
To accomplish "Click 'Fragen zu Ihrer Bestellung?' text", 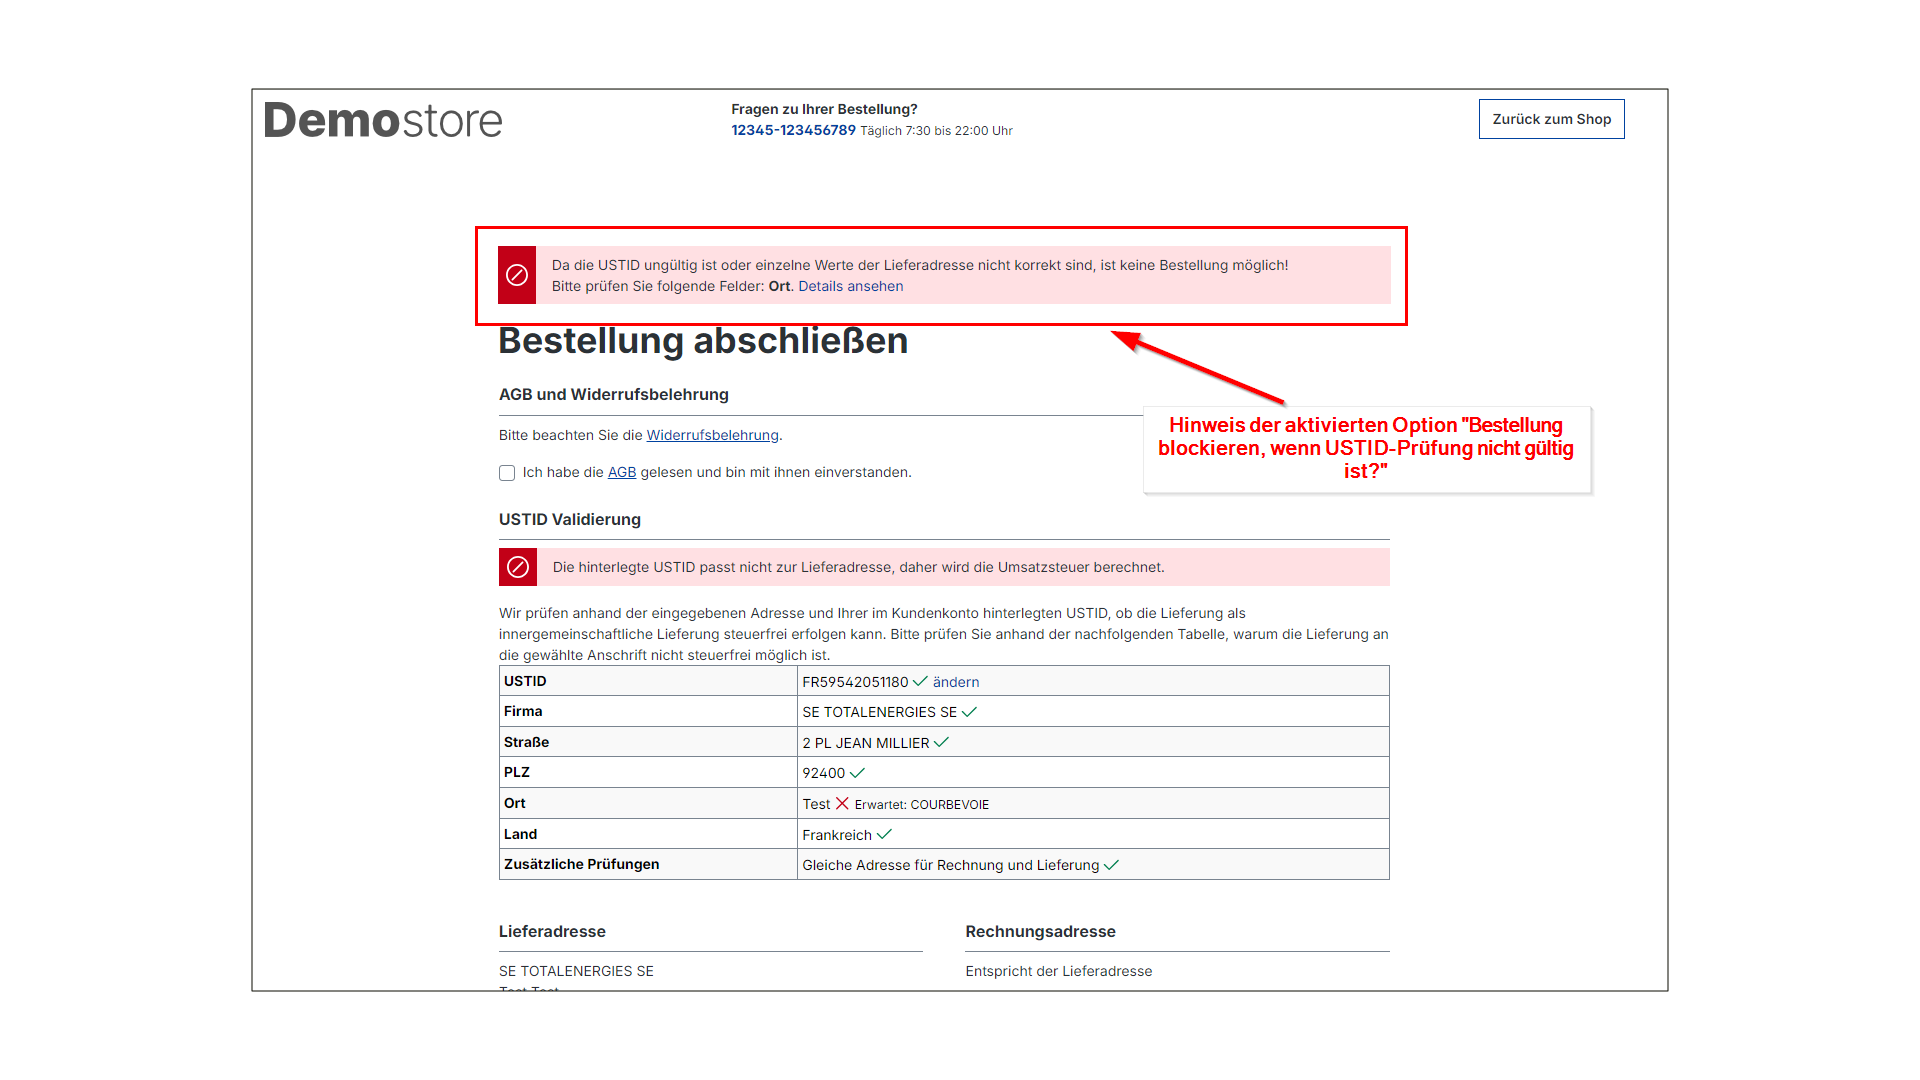I will (824, 109).
